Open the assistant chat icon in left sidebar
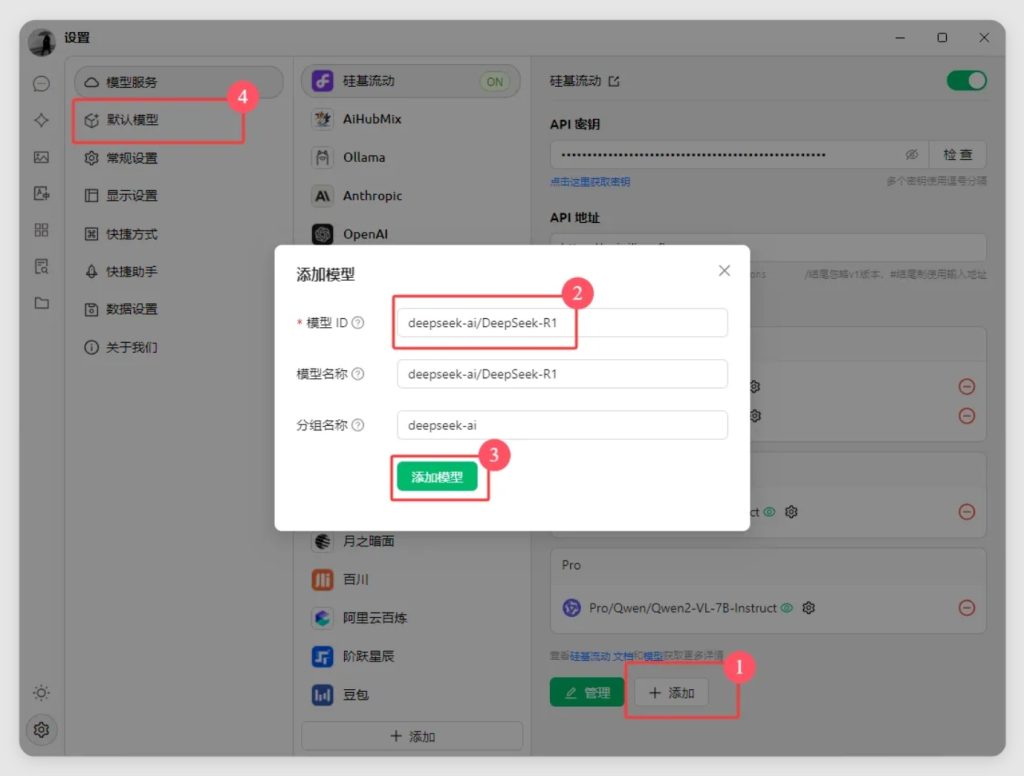 41,84
